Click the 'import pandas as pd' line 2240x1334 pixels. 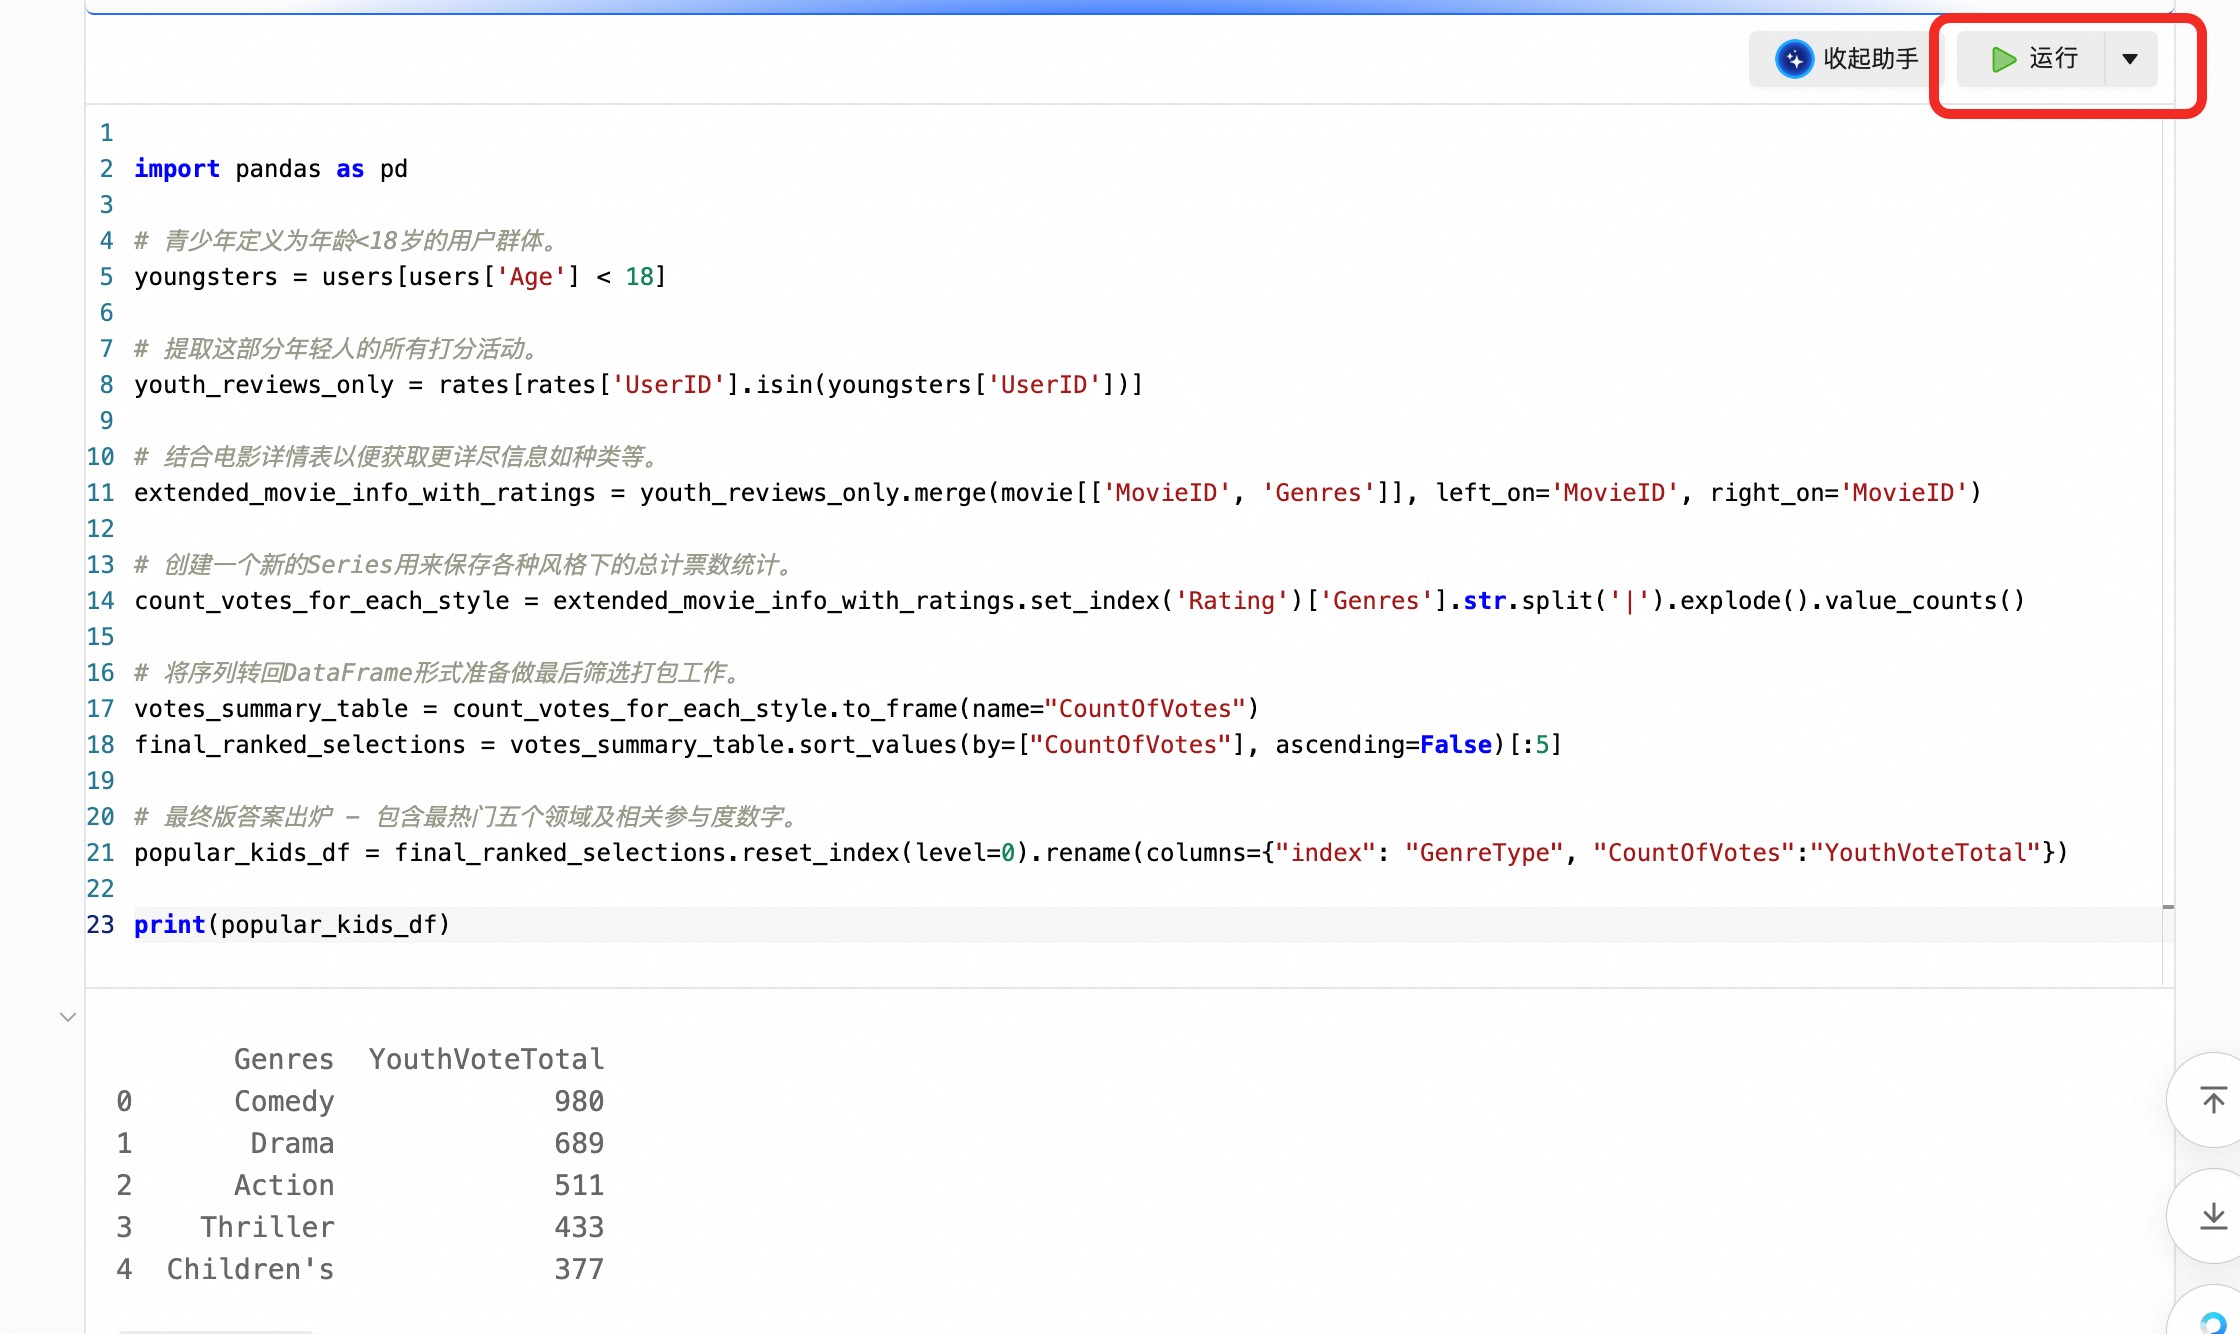(271, 169)
